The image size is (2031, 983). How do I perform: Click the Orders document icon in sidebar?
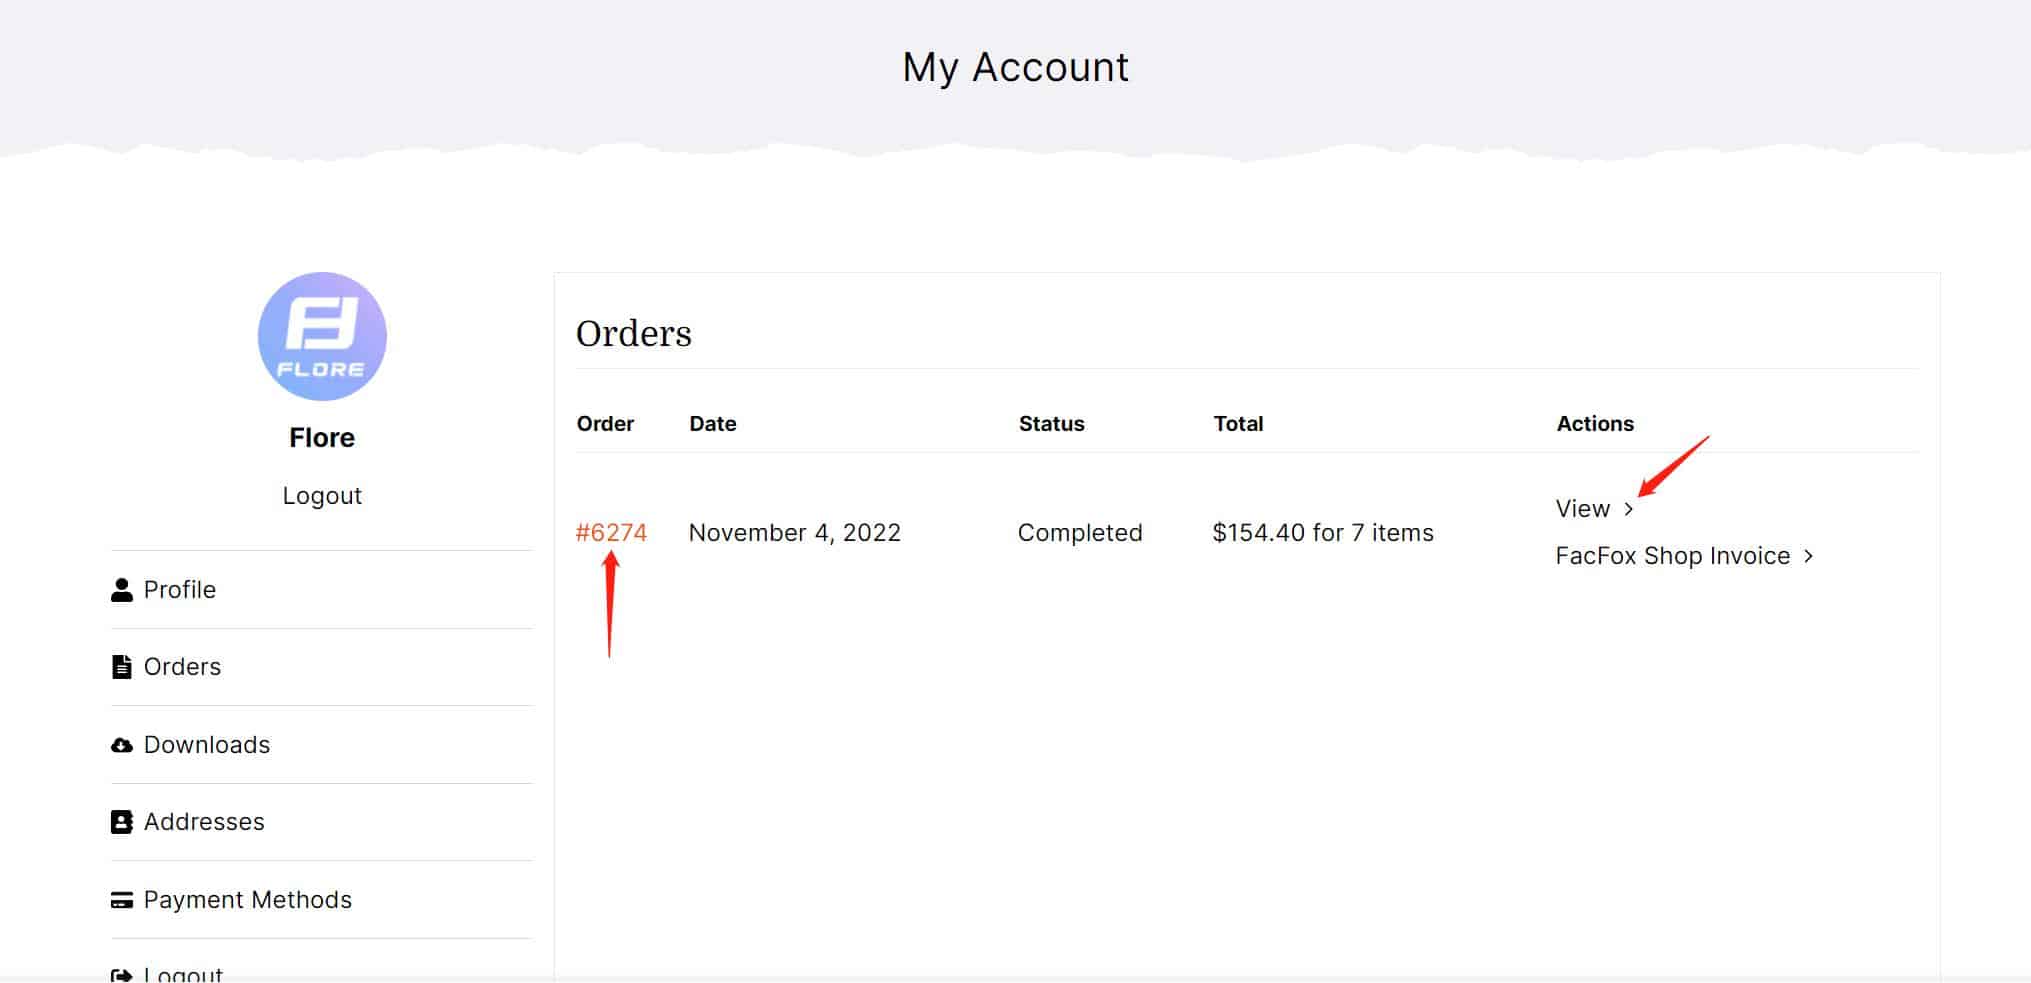pos(121,667)
